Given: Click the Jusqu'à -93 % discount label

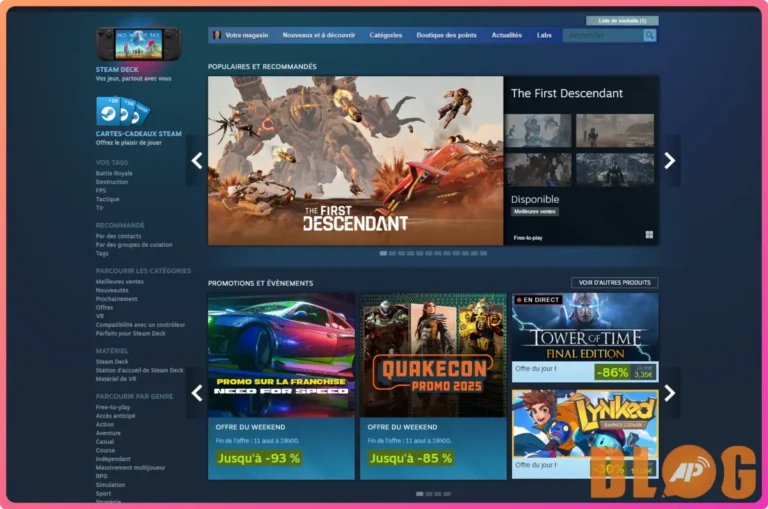Looking at the screenshot, I should 259,459.
